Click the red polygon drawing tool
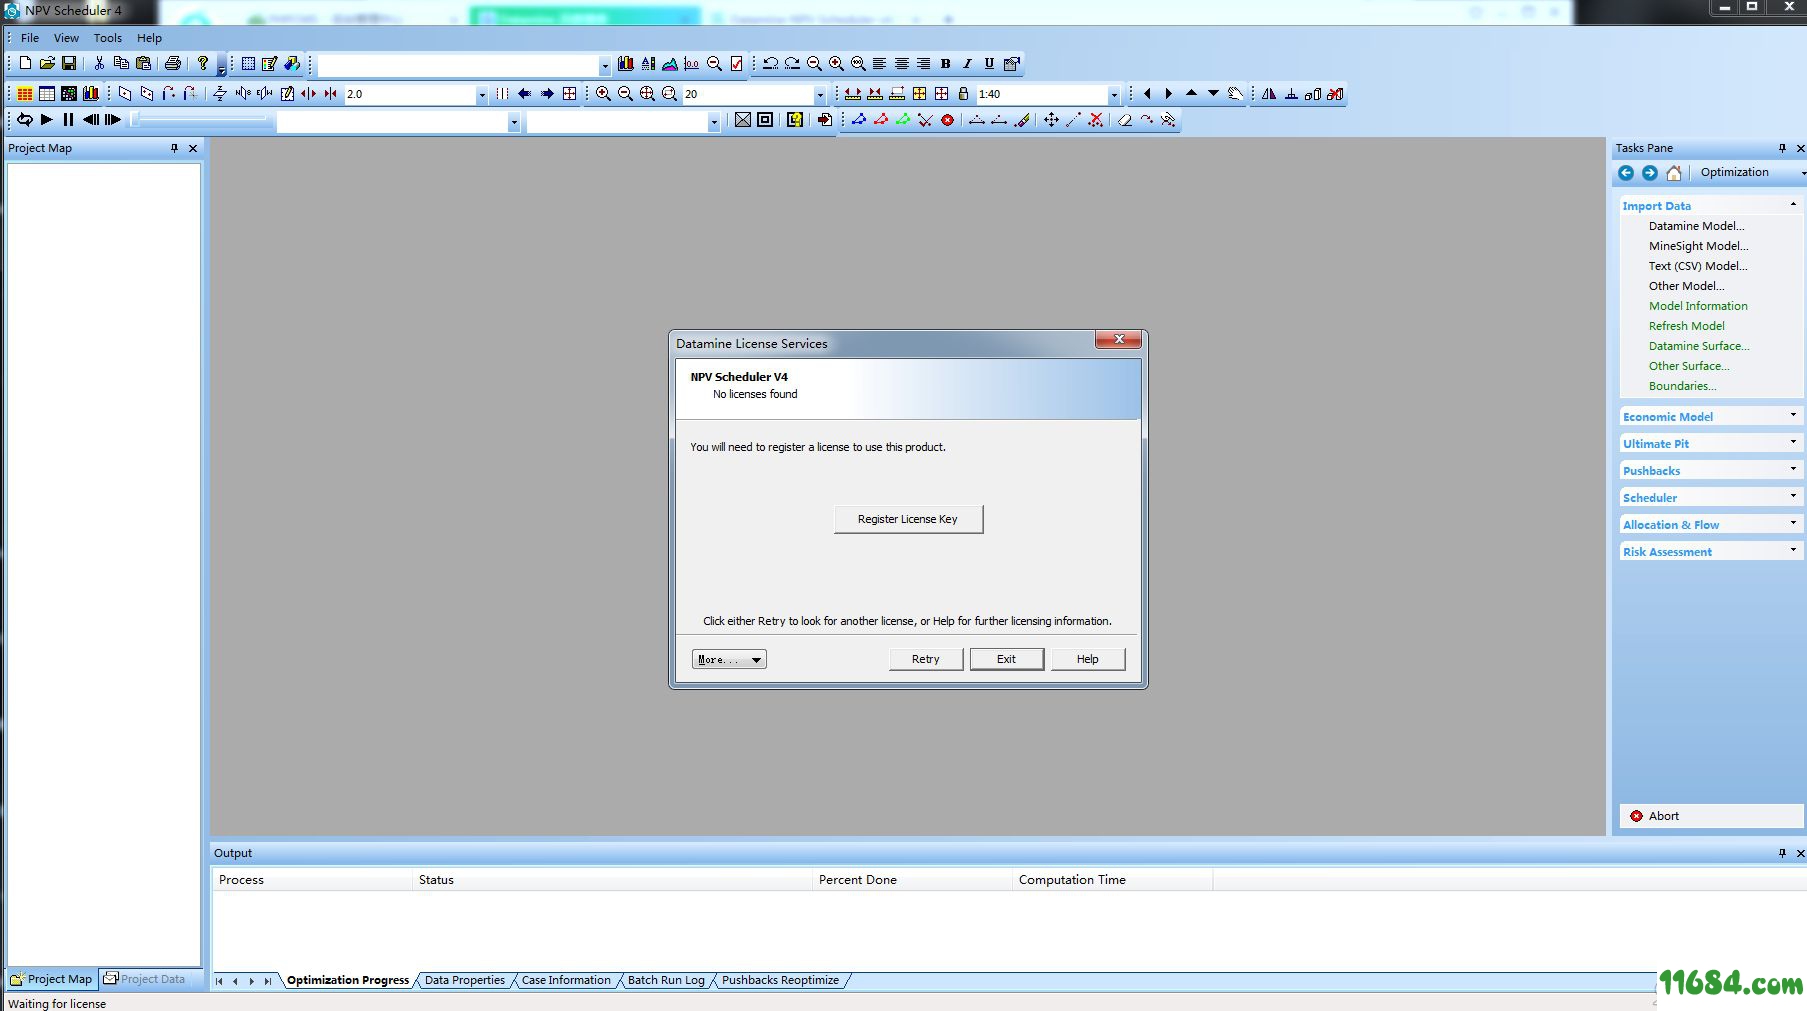 pyautogui.click(x=881, y=120)
